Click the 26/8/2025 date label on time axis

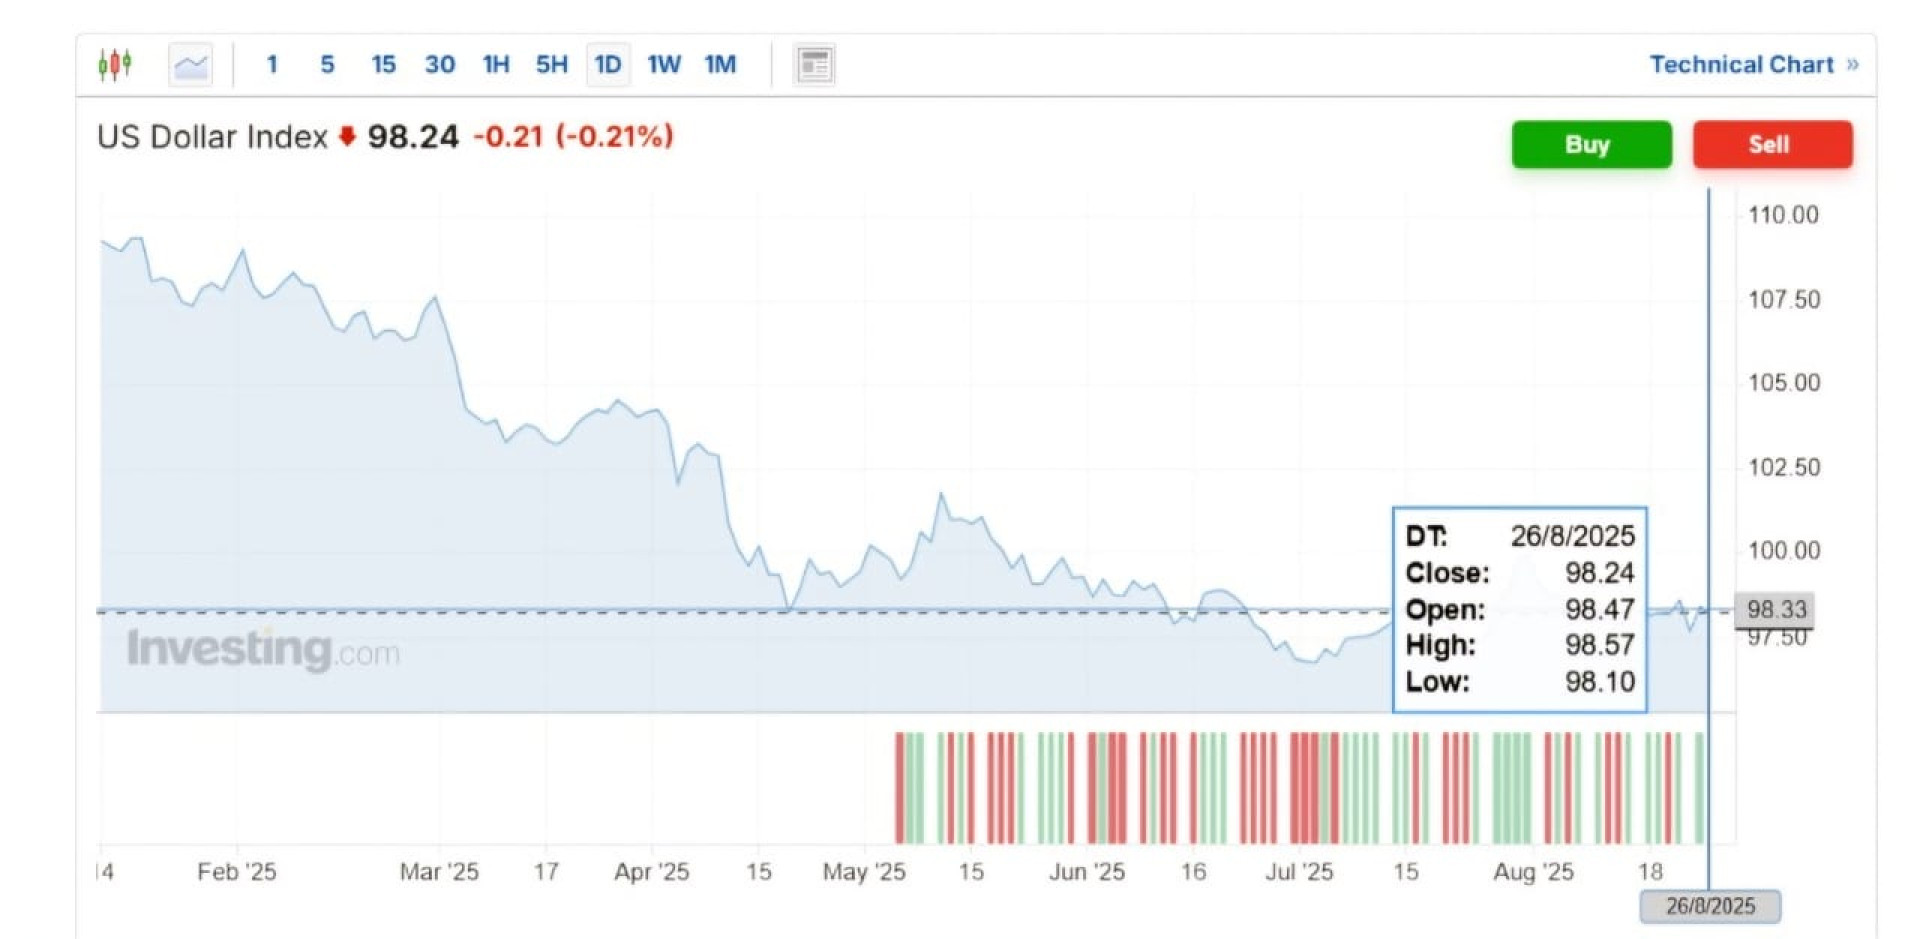pos(1710,906)
